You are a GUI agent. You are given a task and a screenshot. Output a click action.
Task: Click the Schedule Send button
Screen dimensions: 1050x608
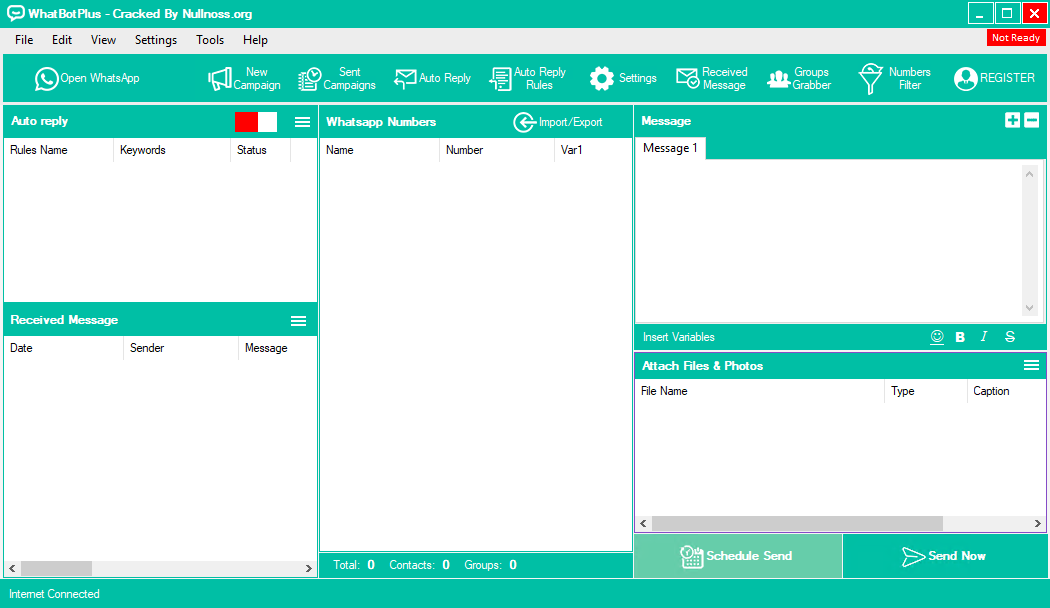pyautogui.click(x=737, y=556)
